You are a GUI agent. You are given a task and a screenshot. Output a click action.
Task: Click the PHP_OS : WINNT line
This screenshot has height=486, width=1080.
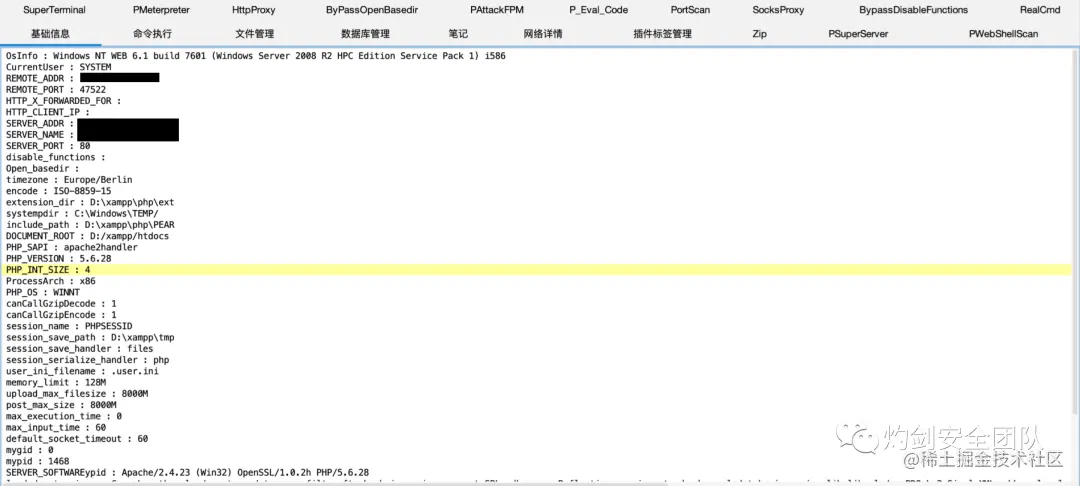pyautogui.click(x=43, y=292)
